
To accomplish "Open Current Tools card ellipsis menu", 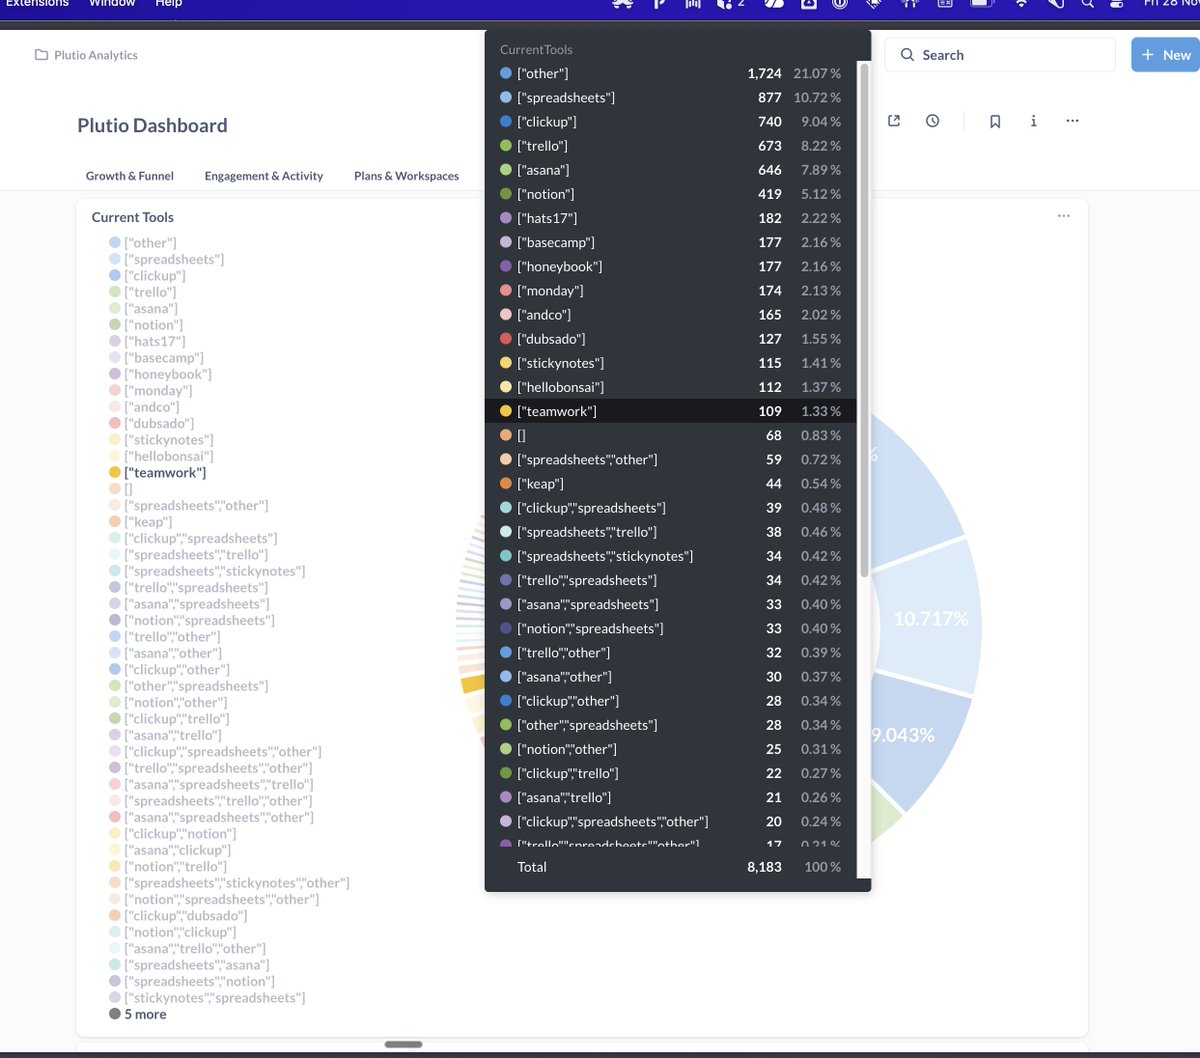I will point(1064,216).
